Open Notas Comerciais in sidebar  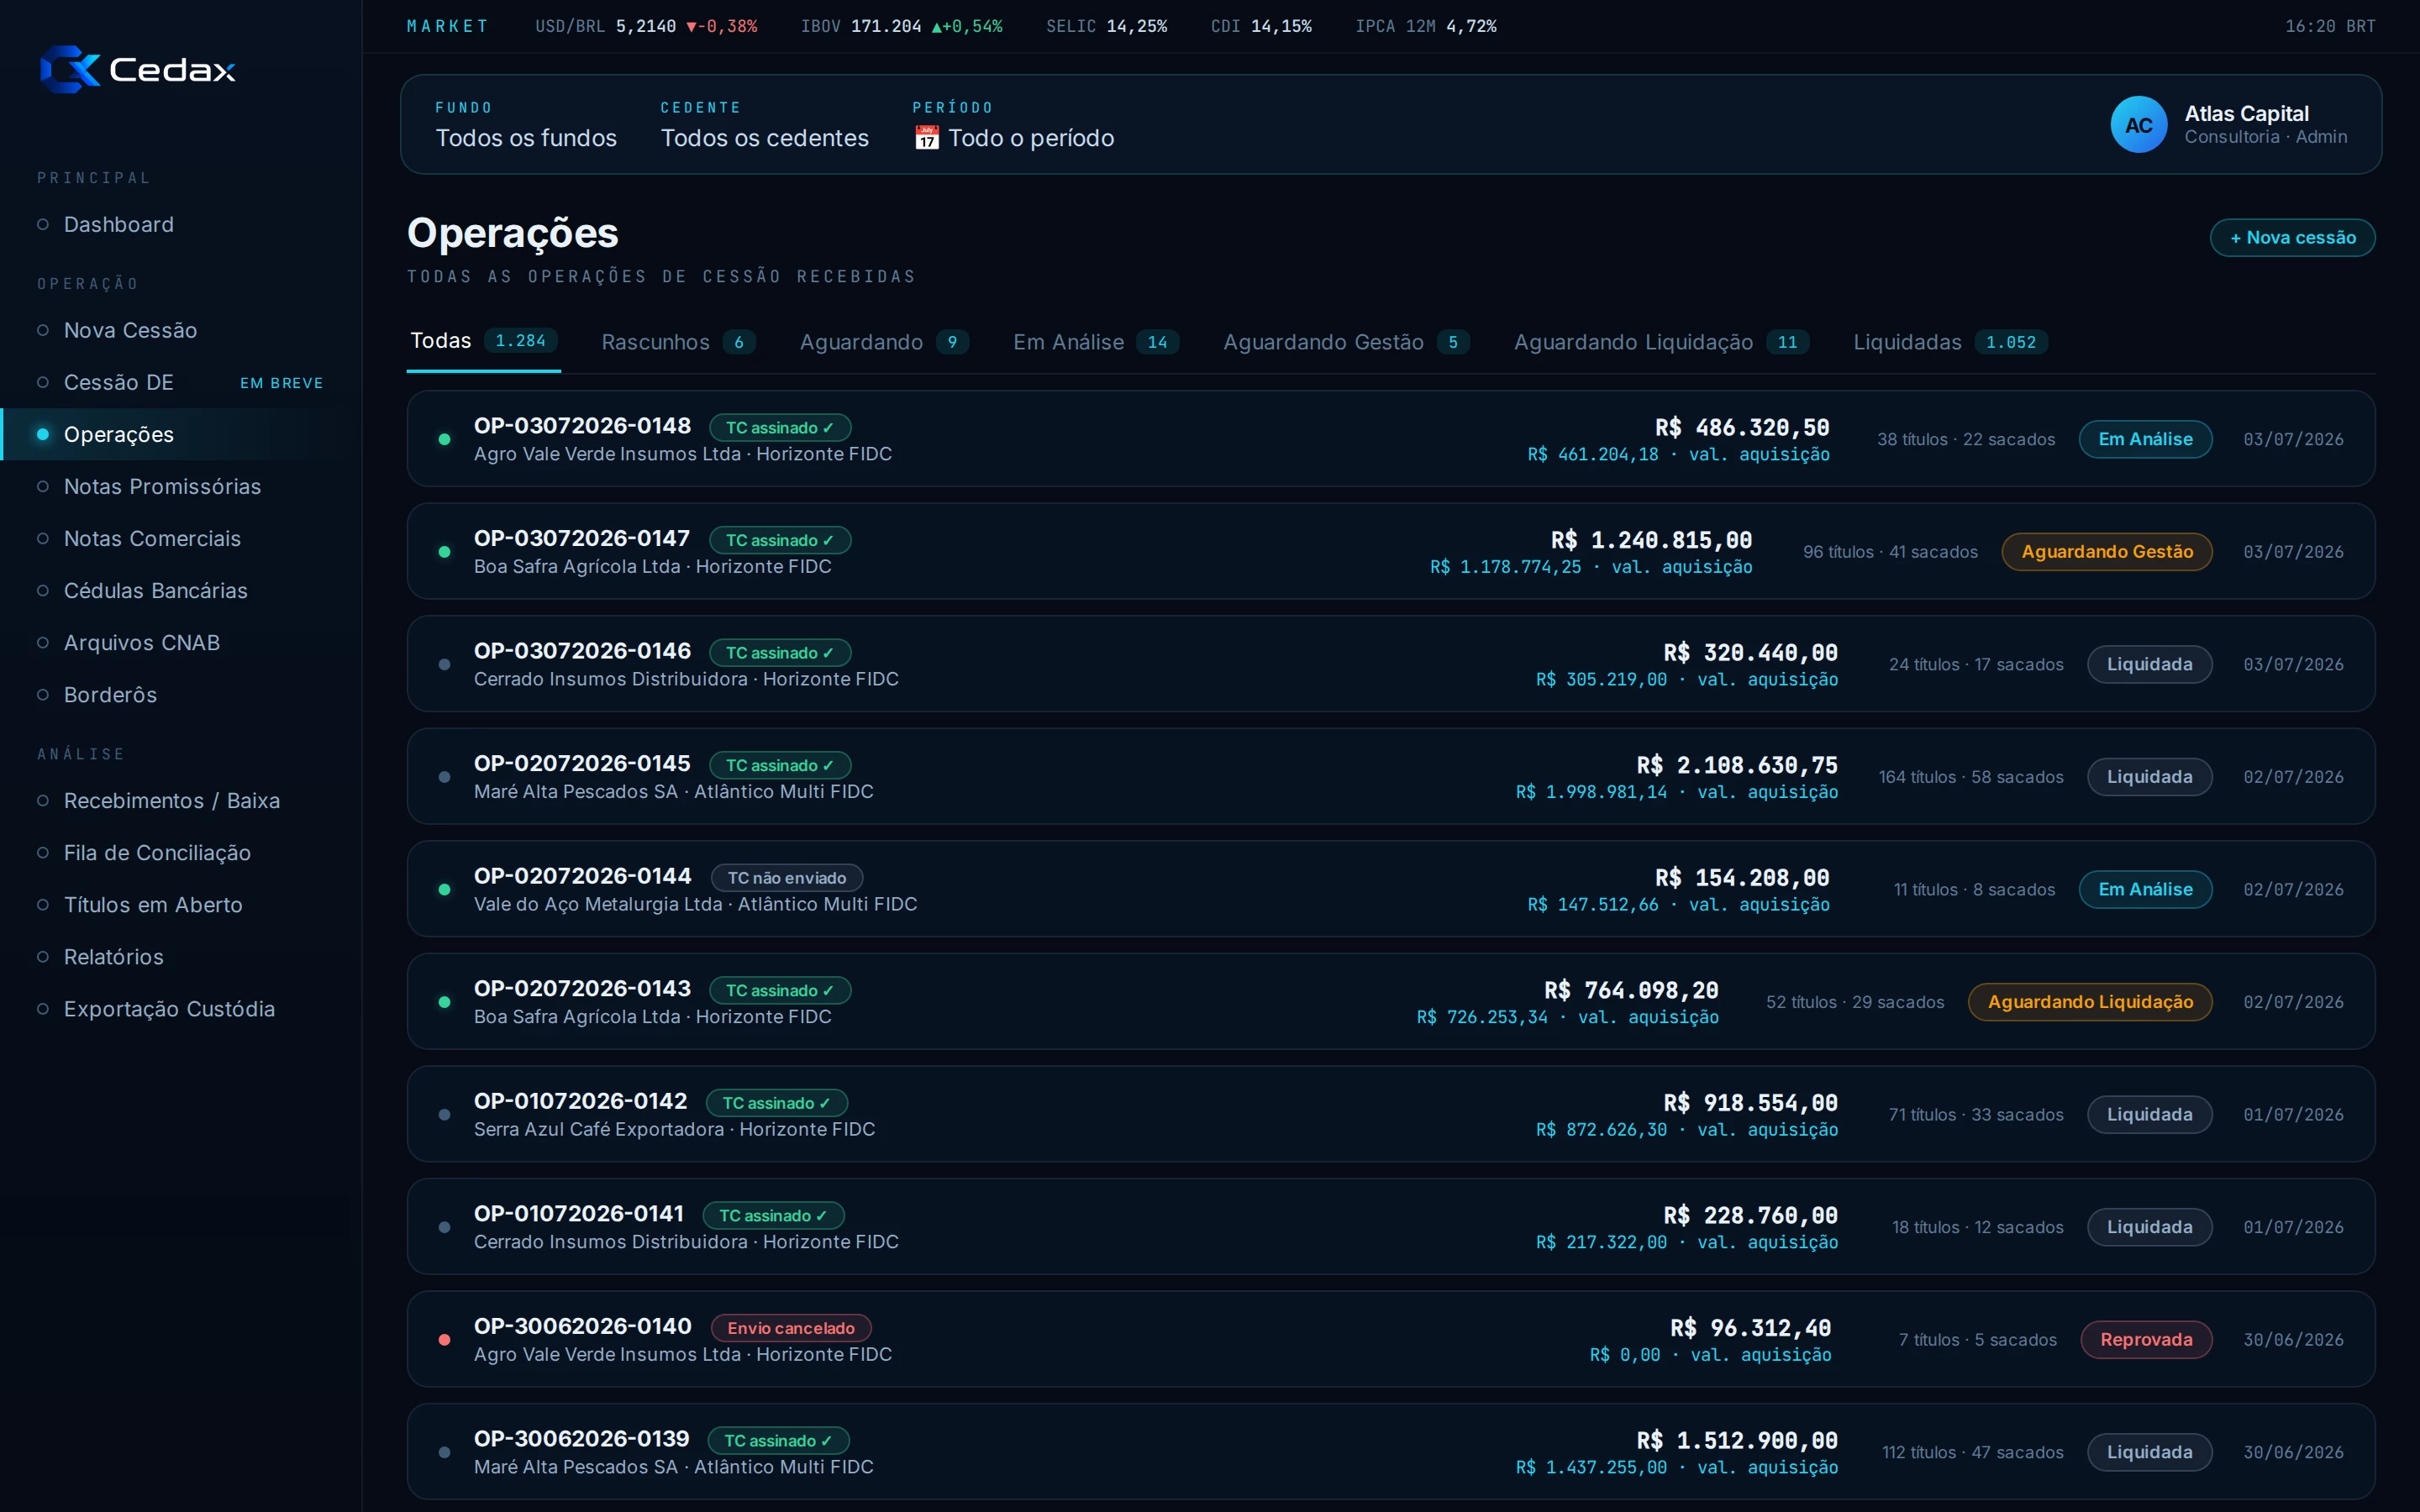[x=180, y=538]
